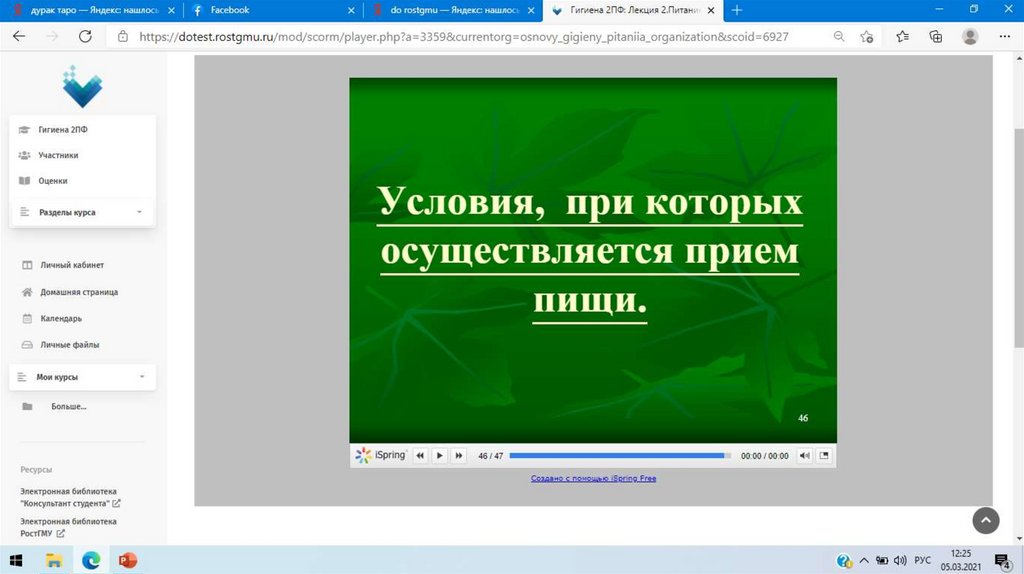
Task: Open the 'Создано с помощью iSpring Free' link
Action: 593,479
